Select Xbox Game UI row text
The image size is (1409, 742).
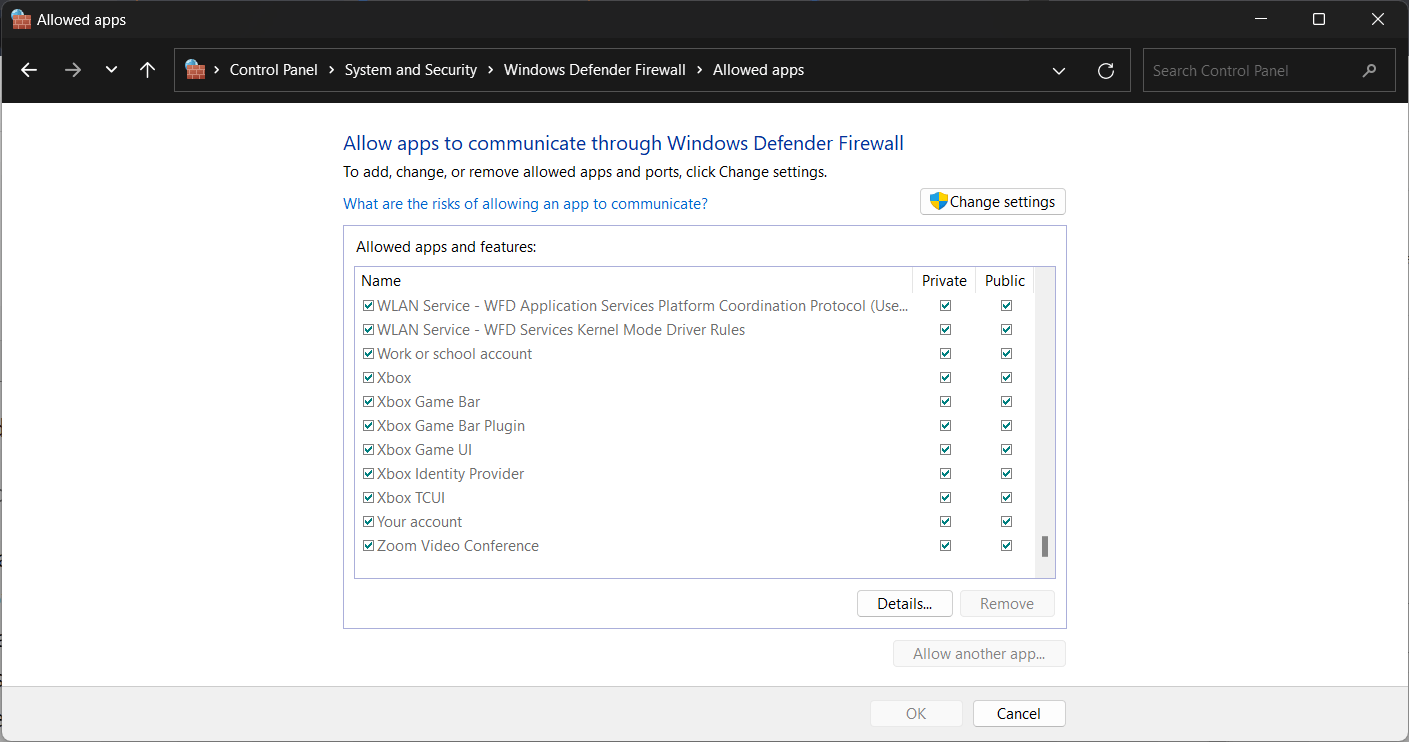(425, 450)
